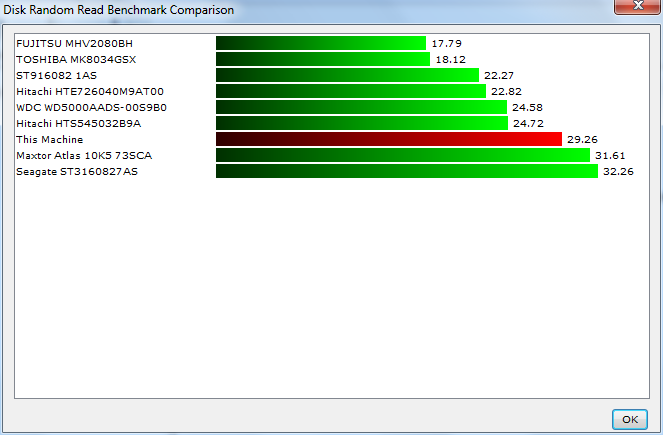Viewport: 663px width, 435px height.
Task: Click the 31.61 score value
Action: pos(610,156)
